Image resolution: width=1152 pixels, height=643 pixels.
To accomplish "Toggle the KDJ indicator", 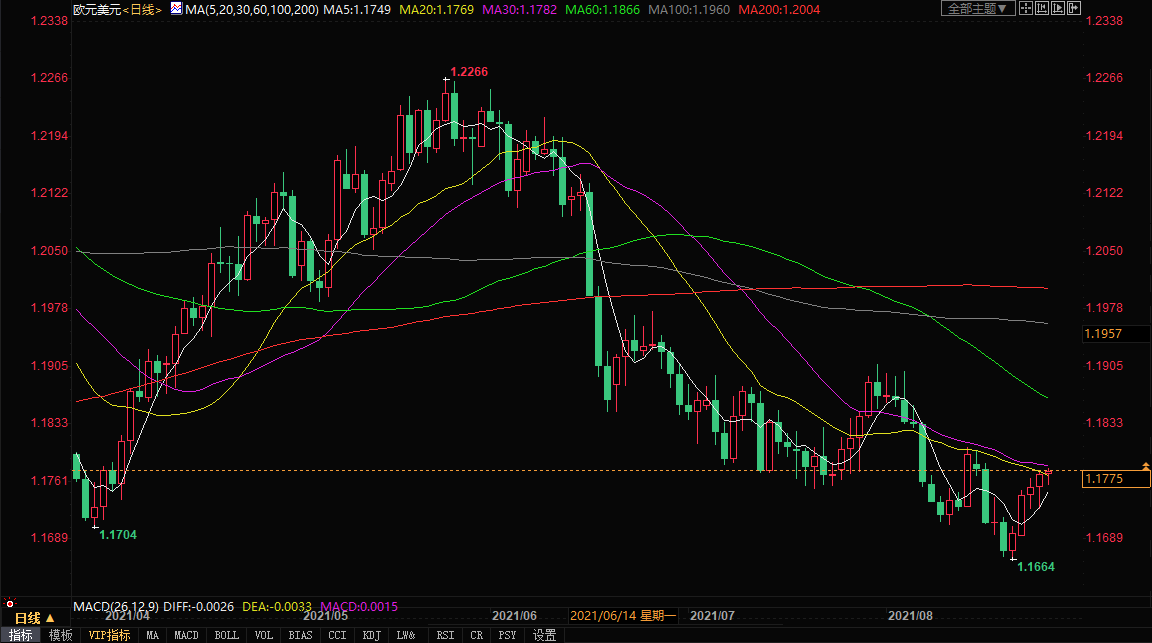I will [371, 635].
